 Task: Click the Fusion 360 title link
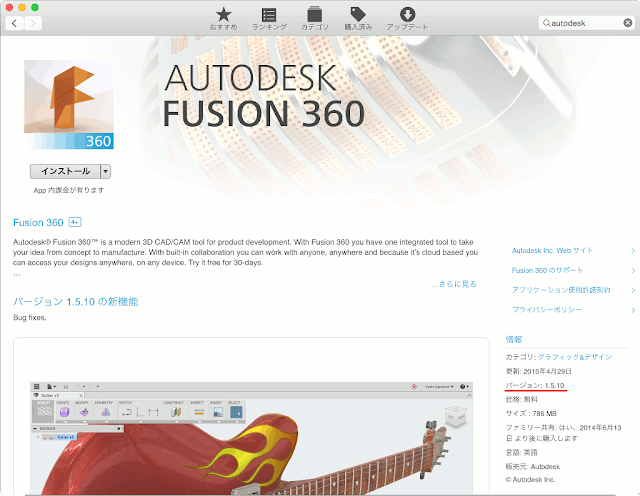pyautogui.click(x=38, y=222)
